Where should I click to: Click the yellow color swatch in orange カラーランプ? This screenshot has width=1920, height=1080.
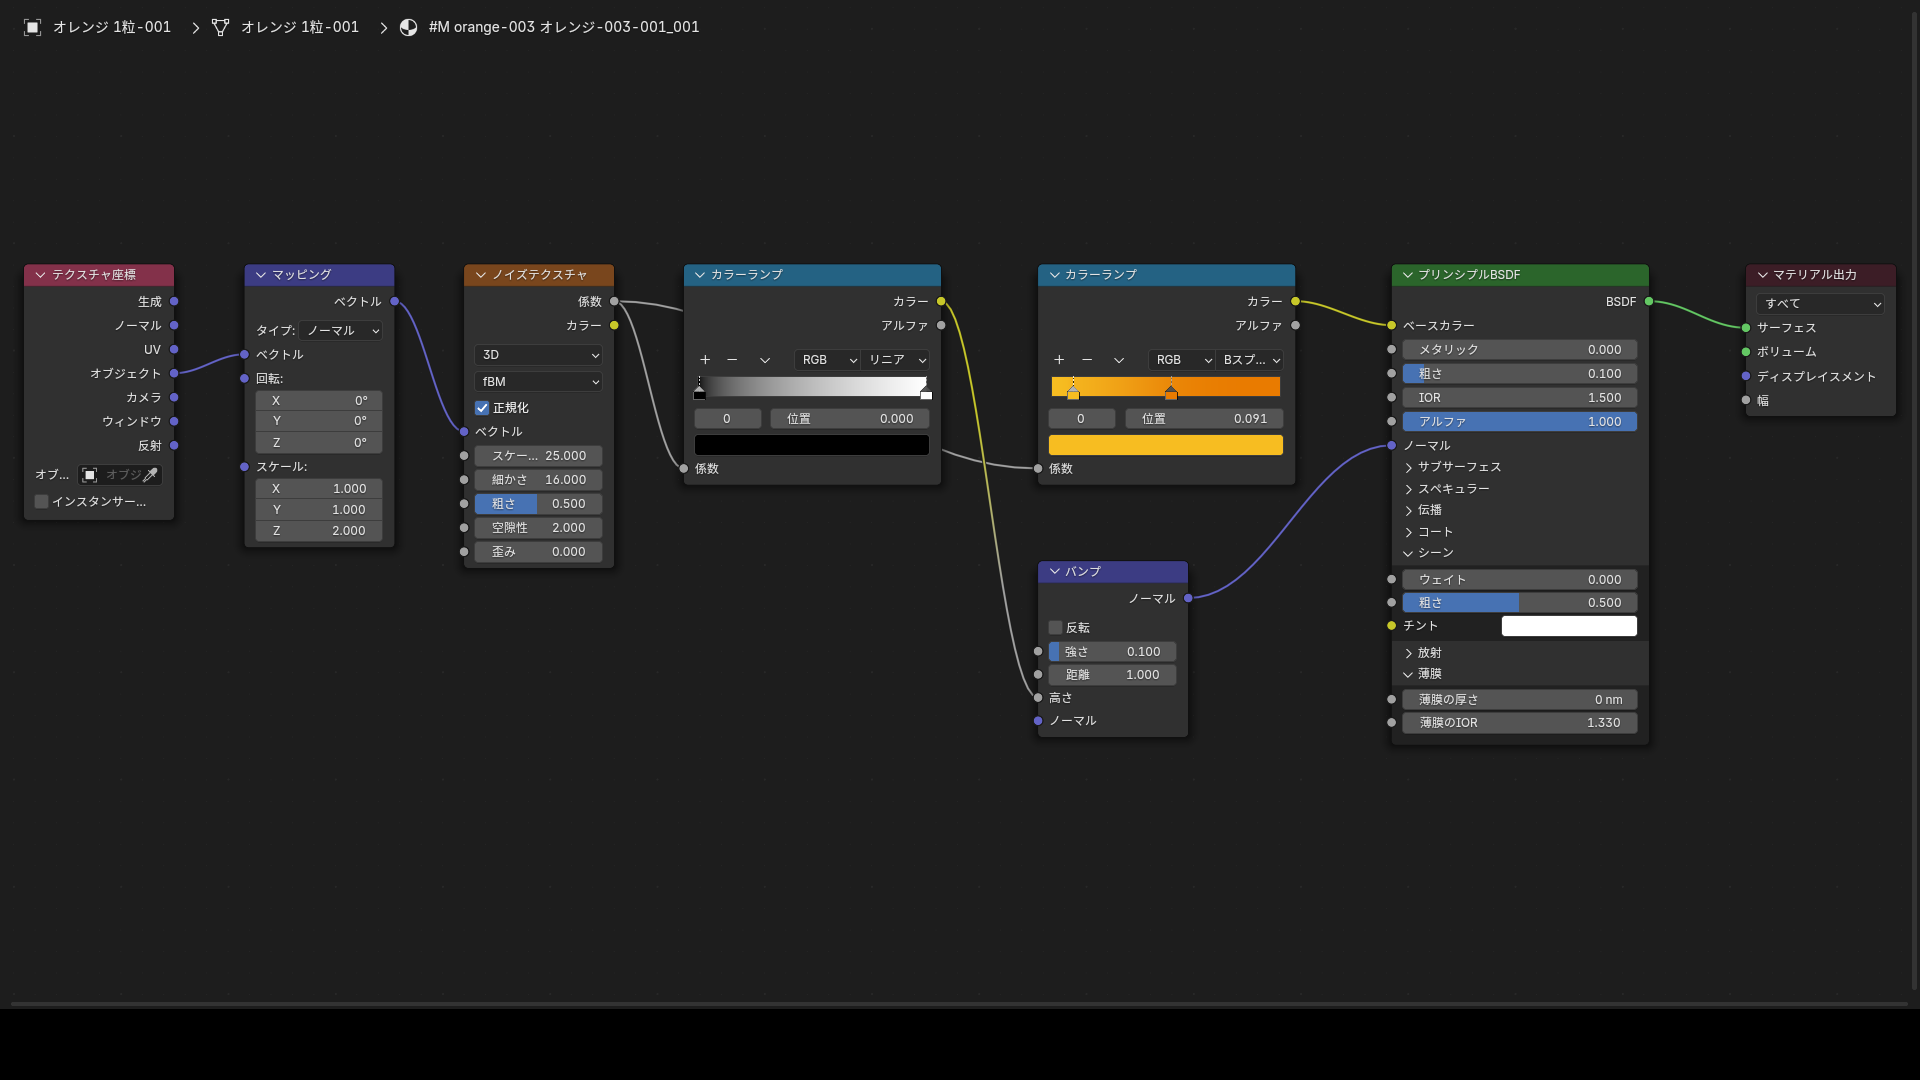tap(1166, 445)
